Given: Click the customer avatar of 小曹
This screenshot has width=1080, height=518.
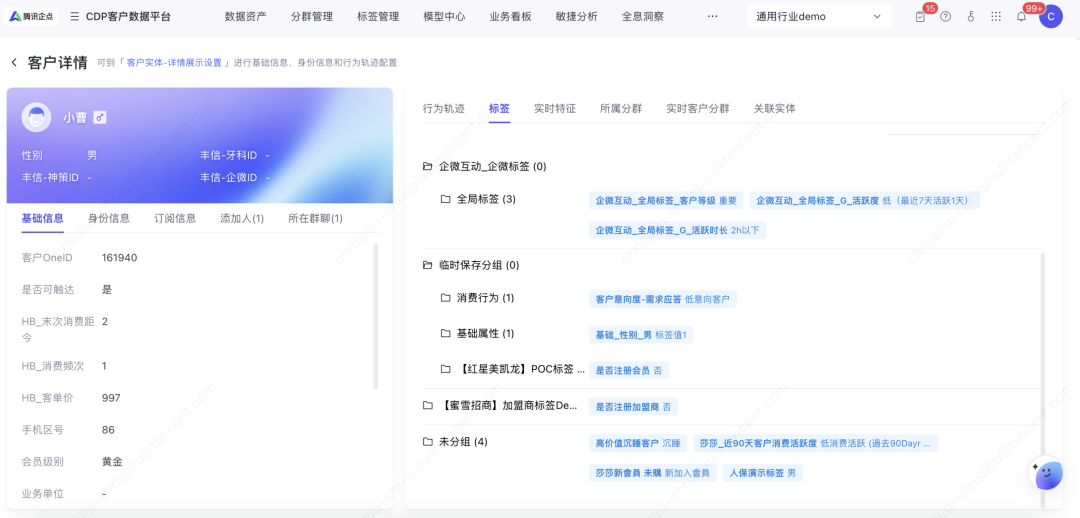Looking at the screenshot, I should point(37,118).
